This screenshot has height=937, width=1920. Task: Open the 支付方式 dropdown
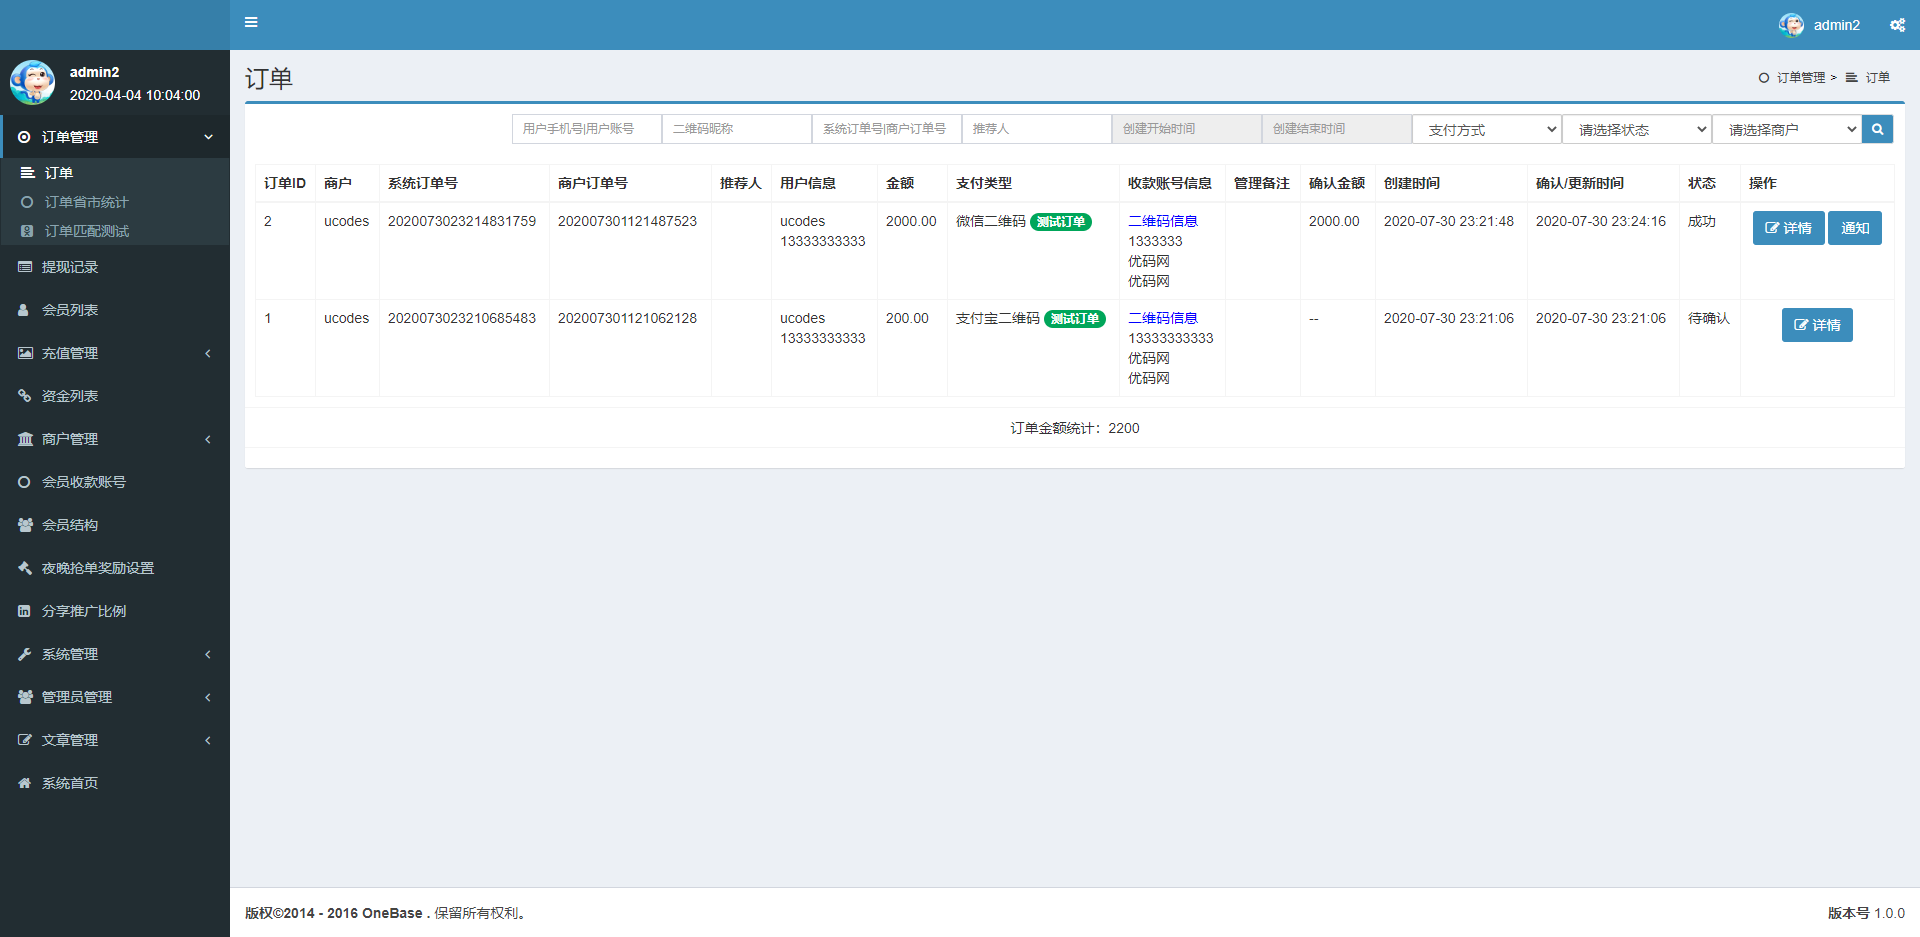tap(1485, 128)
